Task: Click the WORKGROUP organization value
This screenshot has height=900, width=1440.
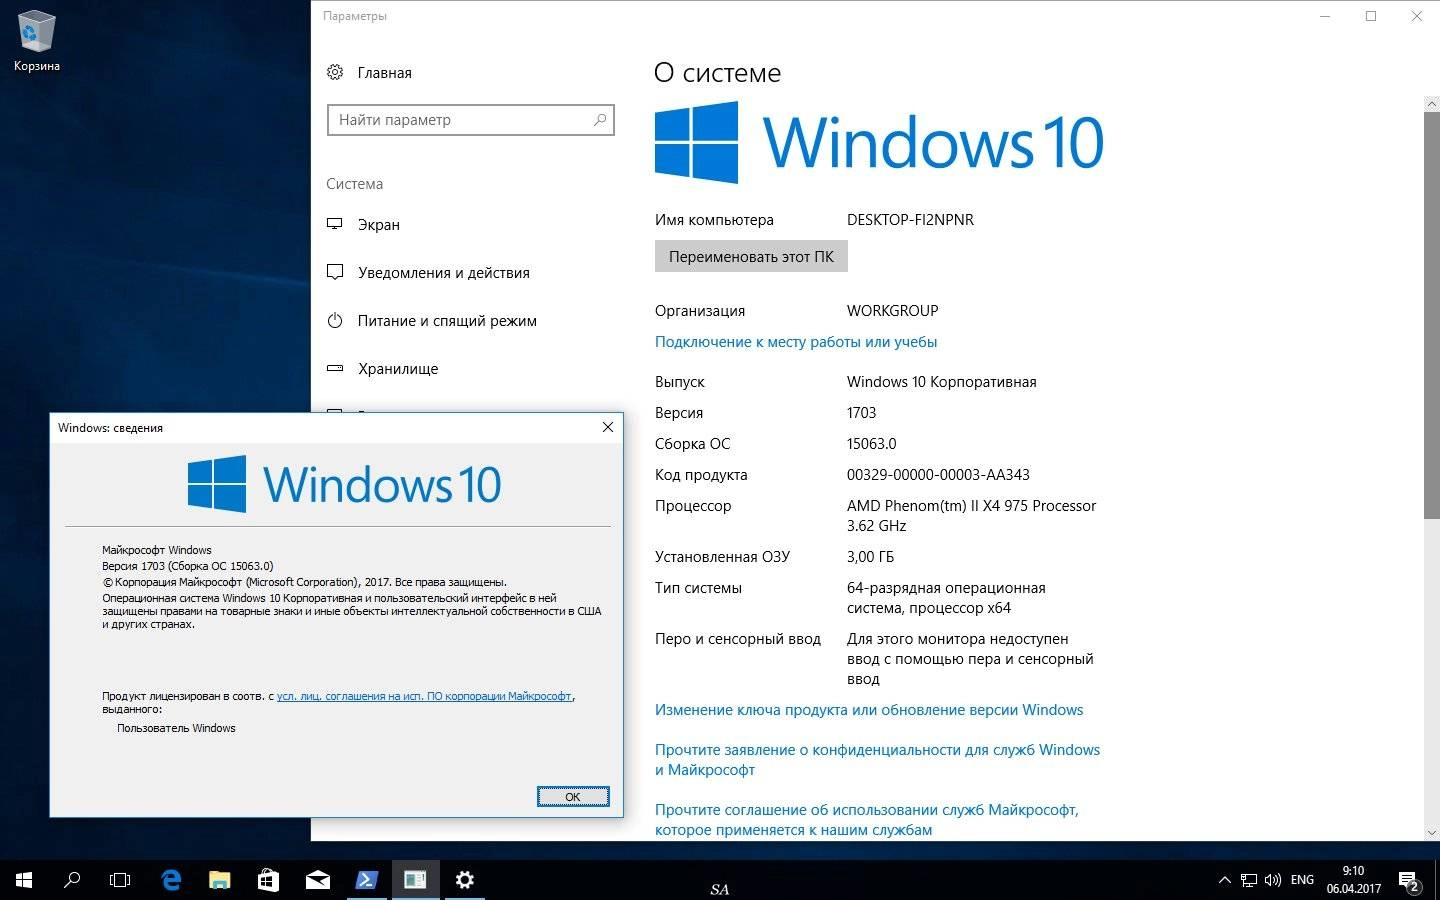Action: (892, 311)
